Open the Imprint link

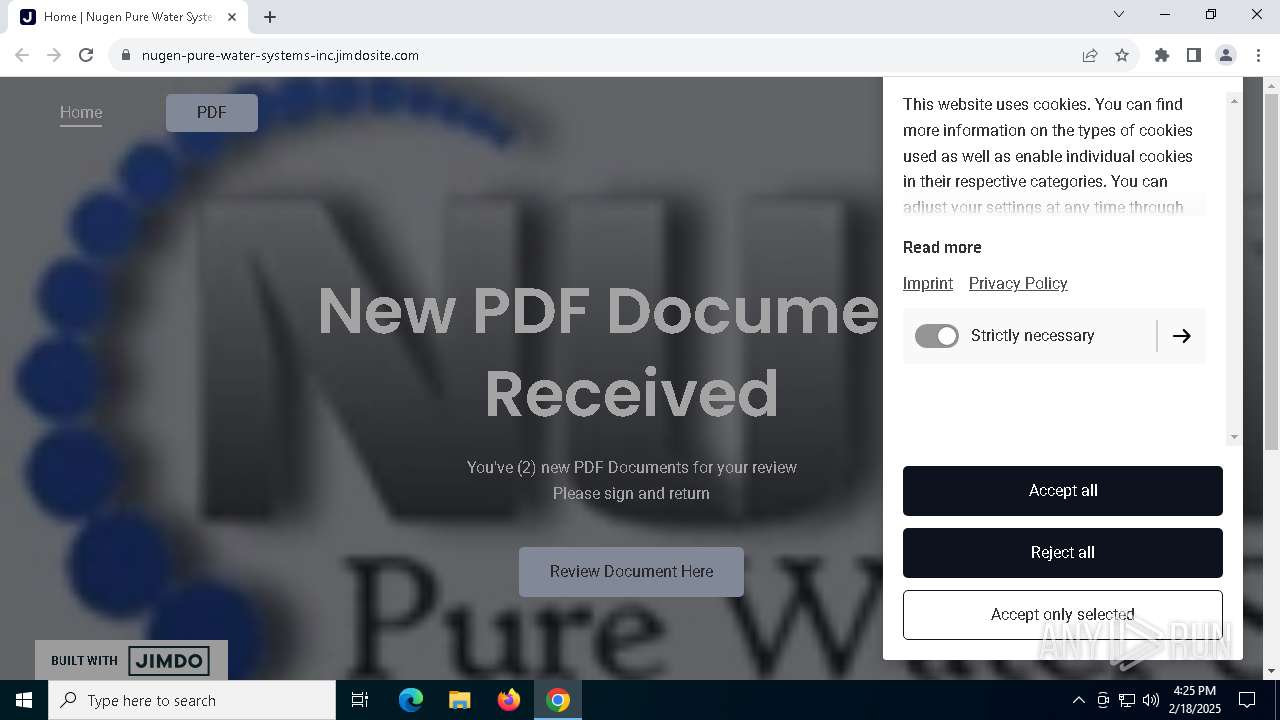point(928,283)
